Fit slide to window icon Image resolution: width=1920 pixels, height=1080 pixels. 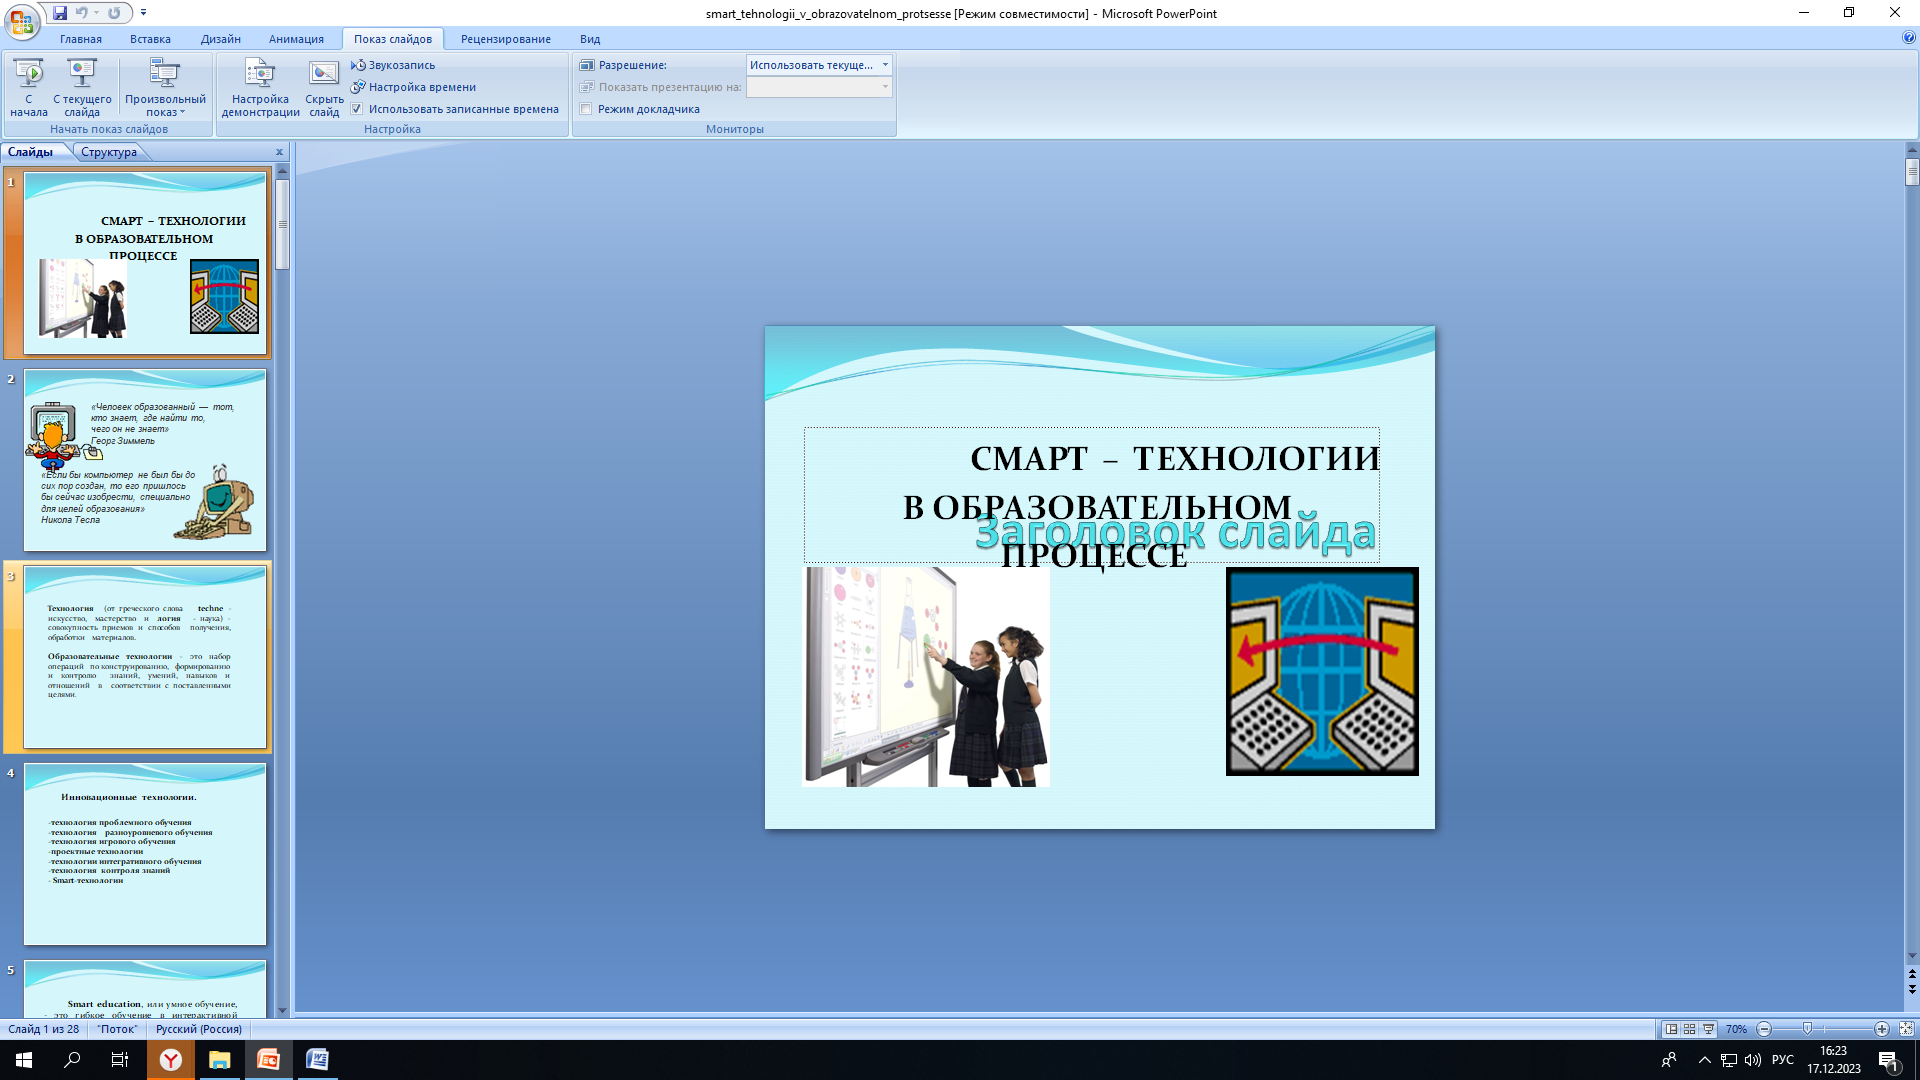(1906, 1029)
